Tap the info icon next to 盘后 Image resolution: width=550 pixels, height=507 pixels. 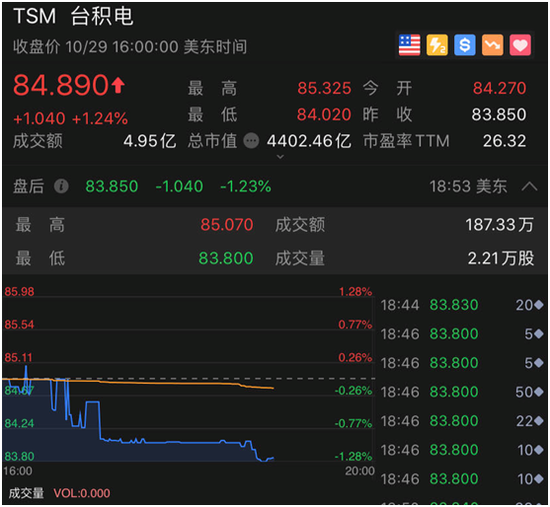pos(61,186)
